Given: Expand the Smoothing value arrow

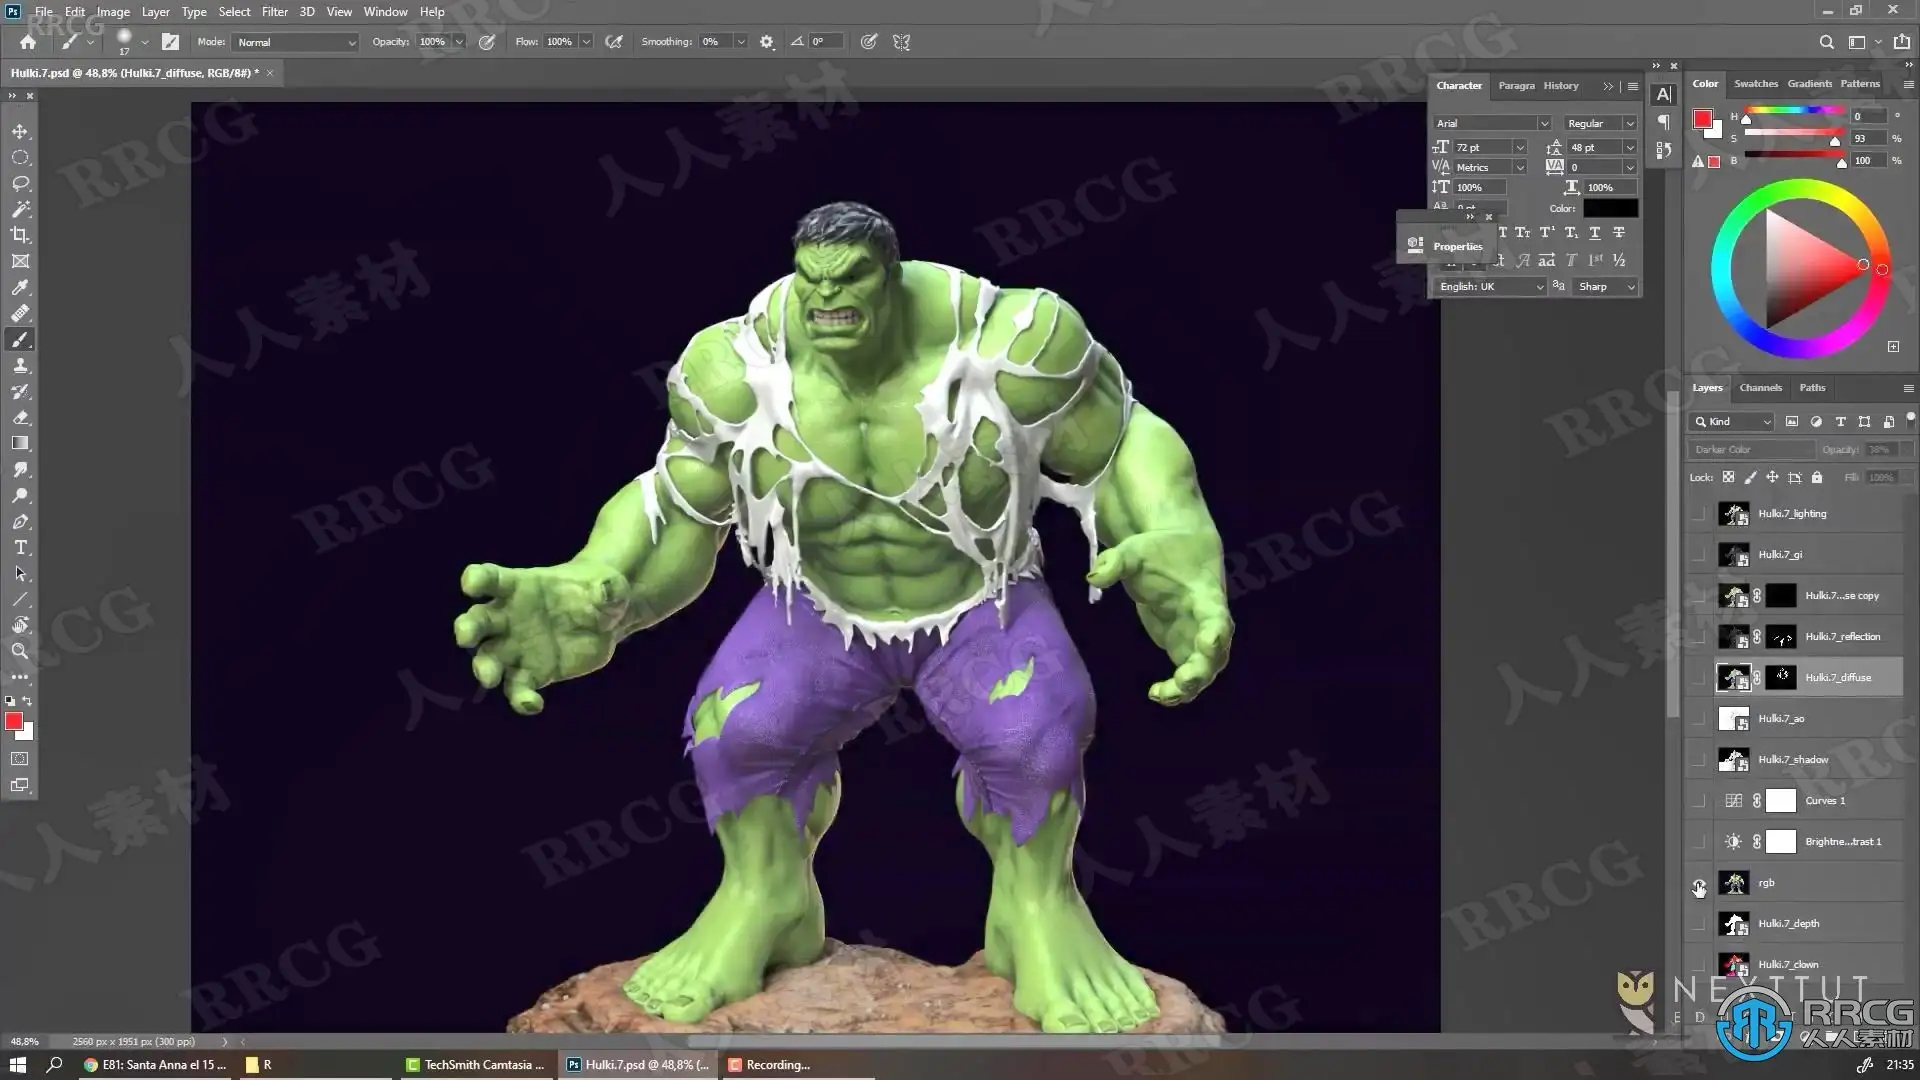Looking at the screenshot, I should tap(741, 42).
